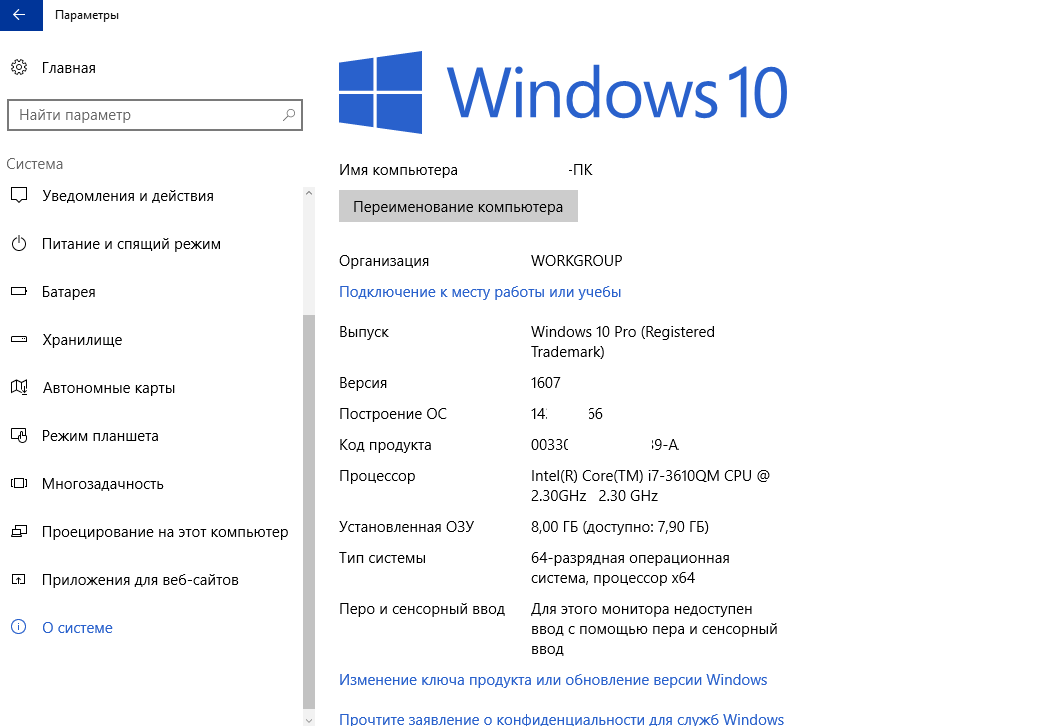The width and height of the screenshot is (1045, 726).
Task: Click the О системе info icon
Action: click(18, 628)
